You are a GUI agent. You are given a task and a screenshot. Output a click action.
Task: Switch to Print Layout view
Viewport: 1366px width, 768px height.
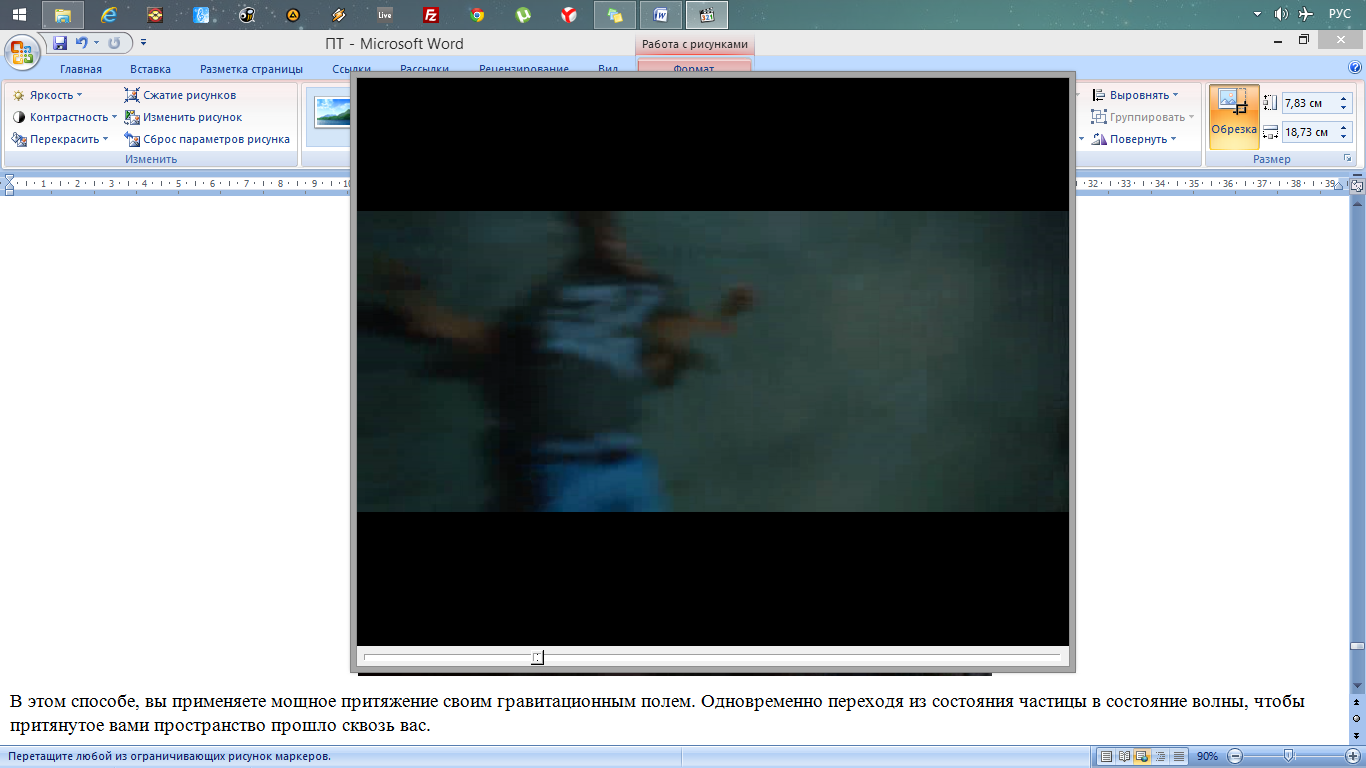coord(1105,756)
